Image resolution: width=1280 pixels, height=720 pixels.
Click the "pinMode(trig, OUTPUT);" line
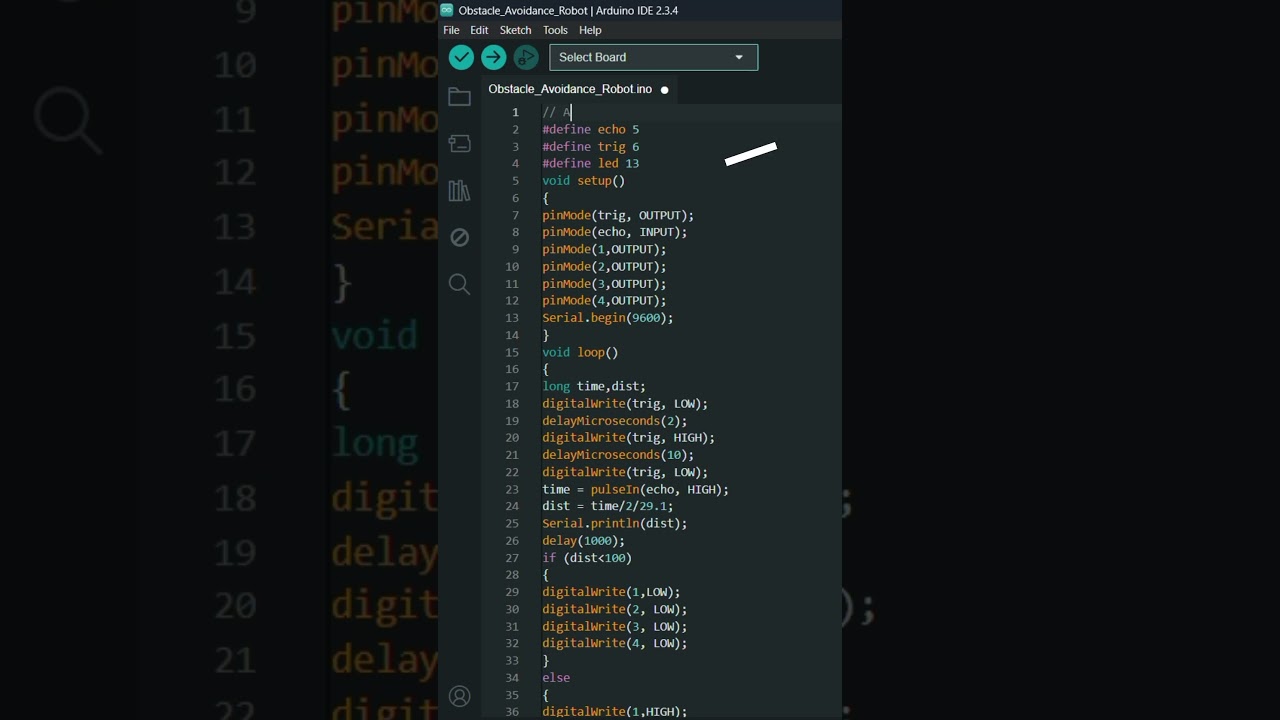[618, 215]
